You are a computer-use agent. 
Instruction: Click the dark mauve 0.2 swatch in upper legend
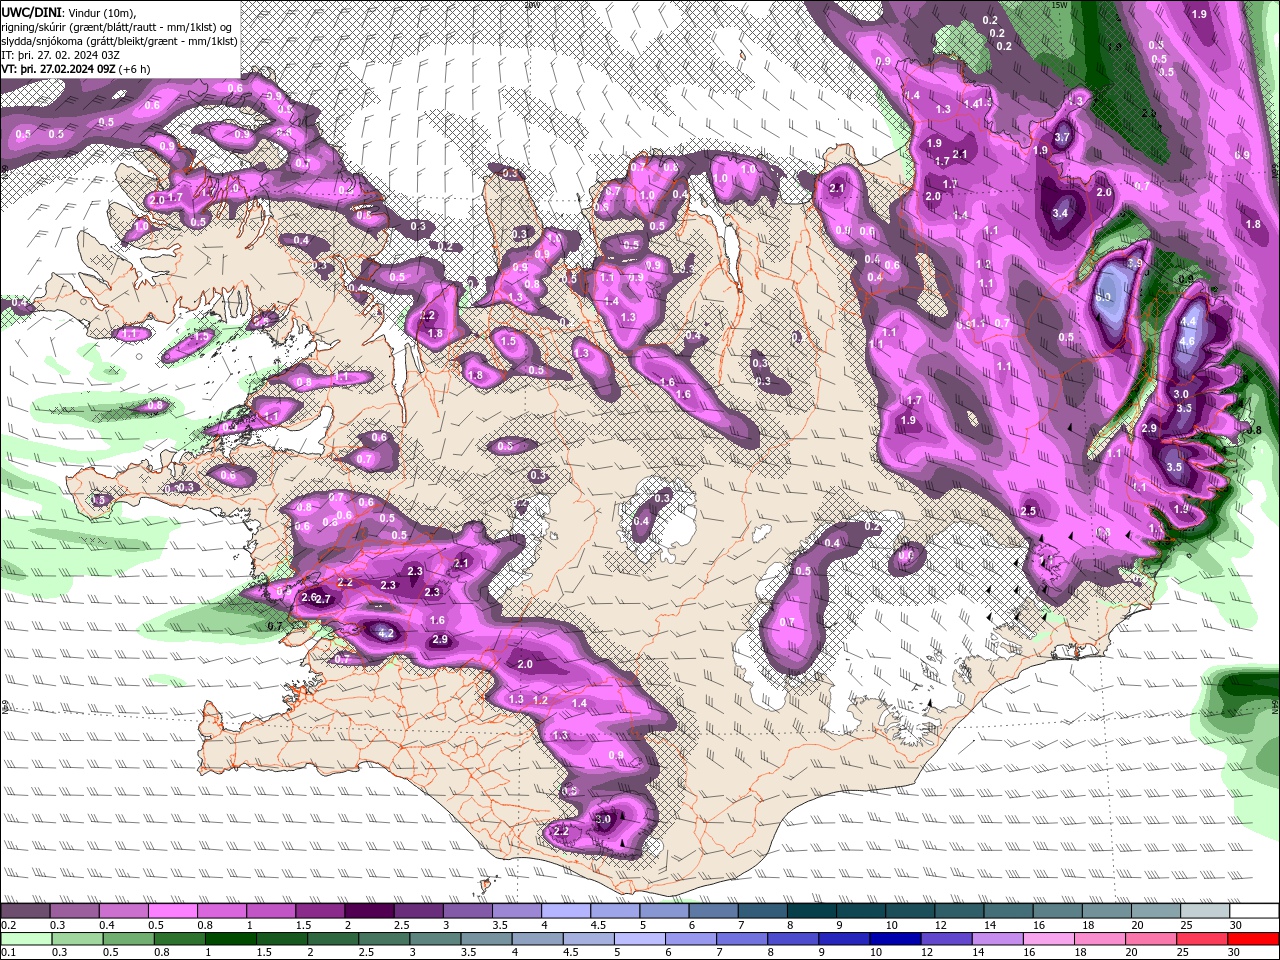coord(25,910)
